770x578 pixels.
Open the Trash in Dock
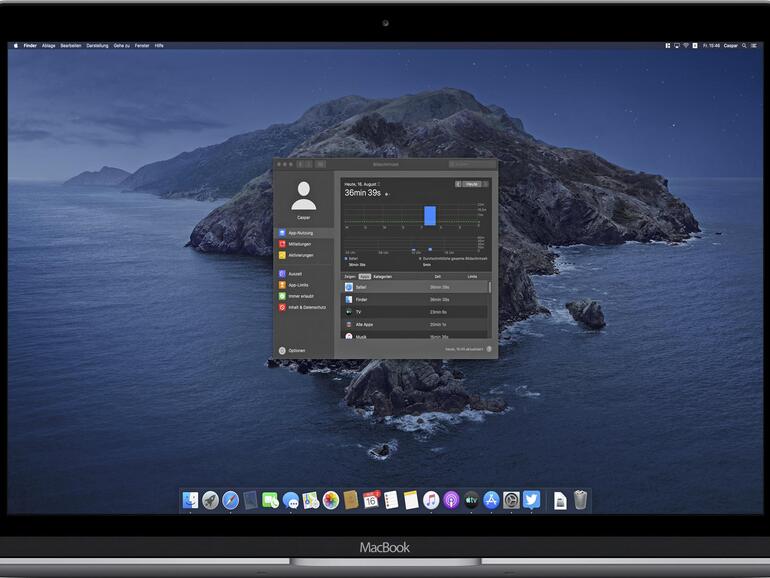580,500
